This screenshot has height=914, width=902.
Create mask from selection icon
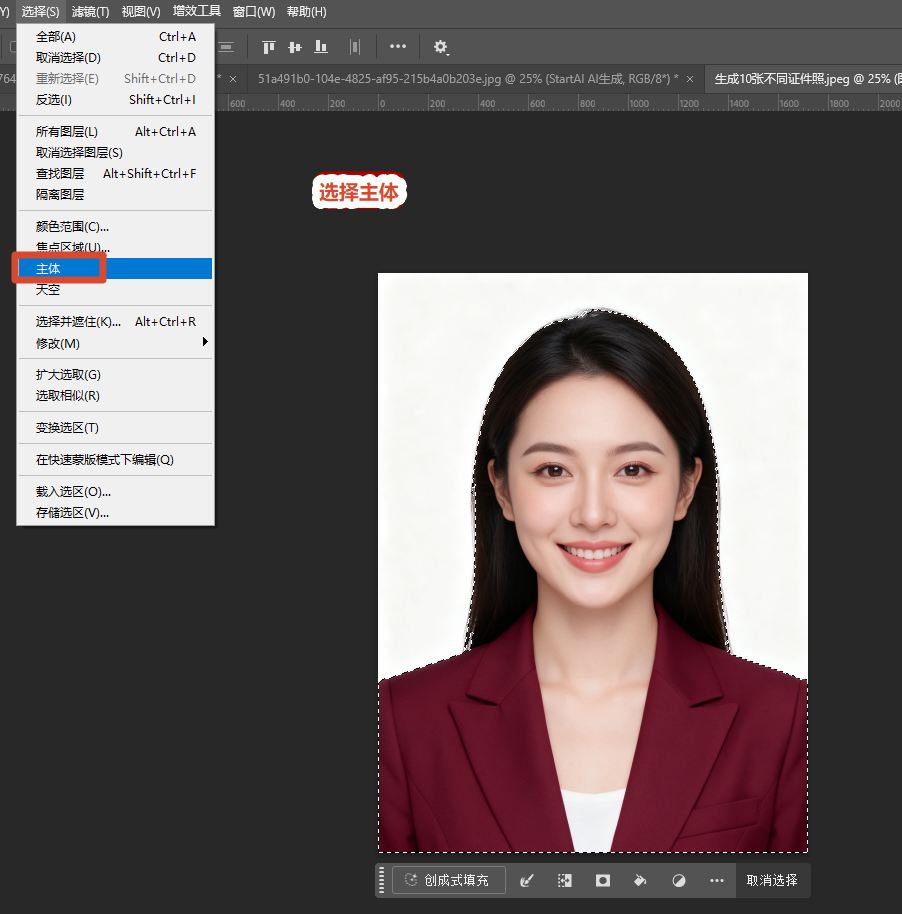point(602,880)
